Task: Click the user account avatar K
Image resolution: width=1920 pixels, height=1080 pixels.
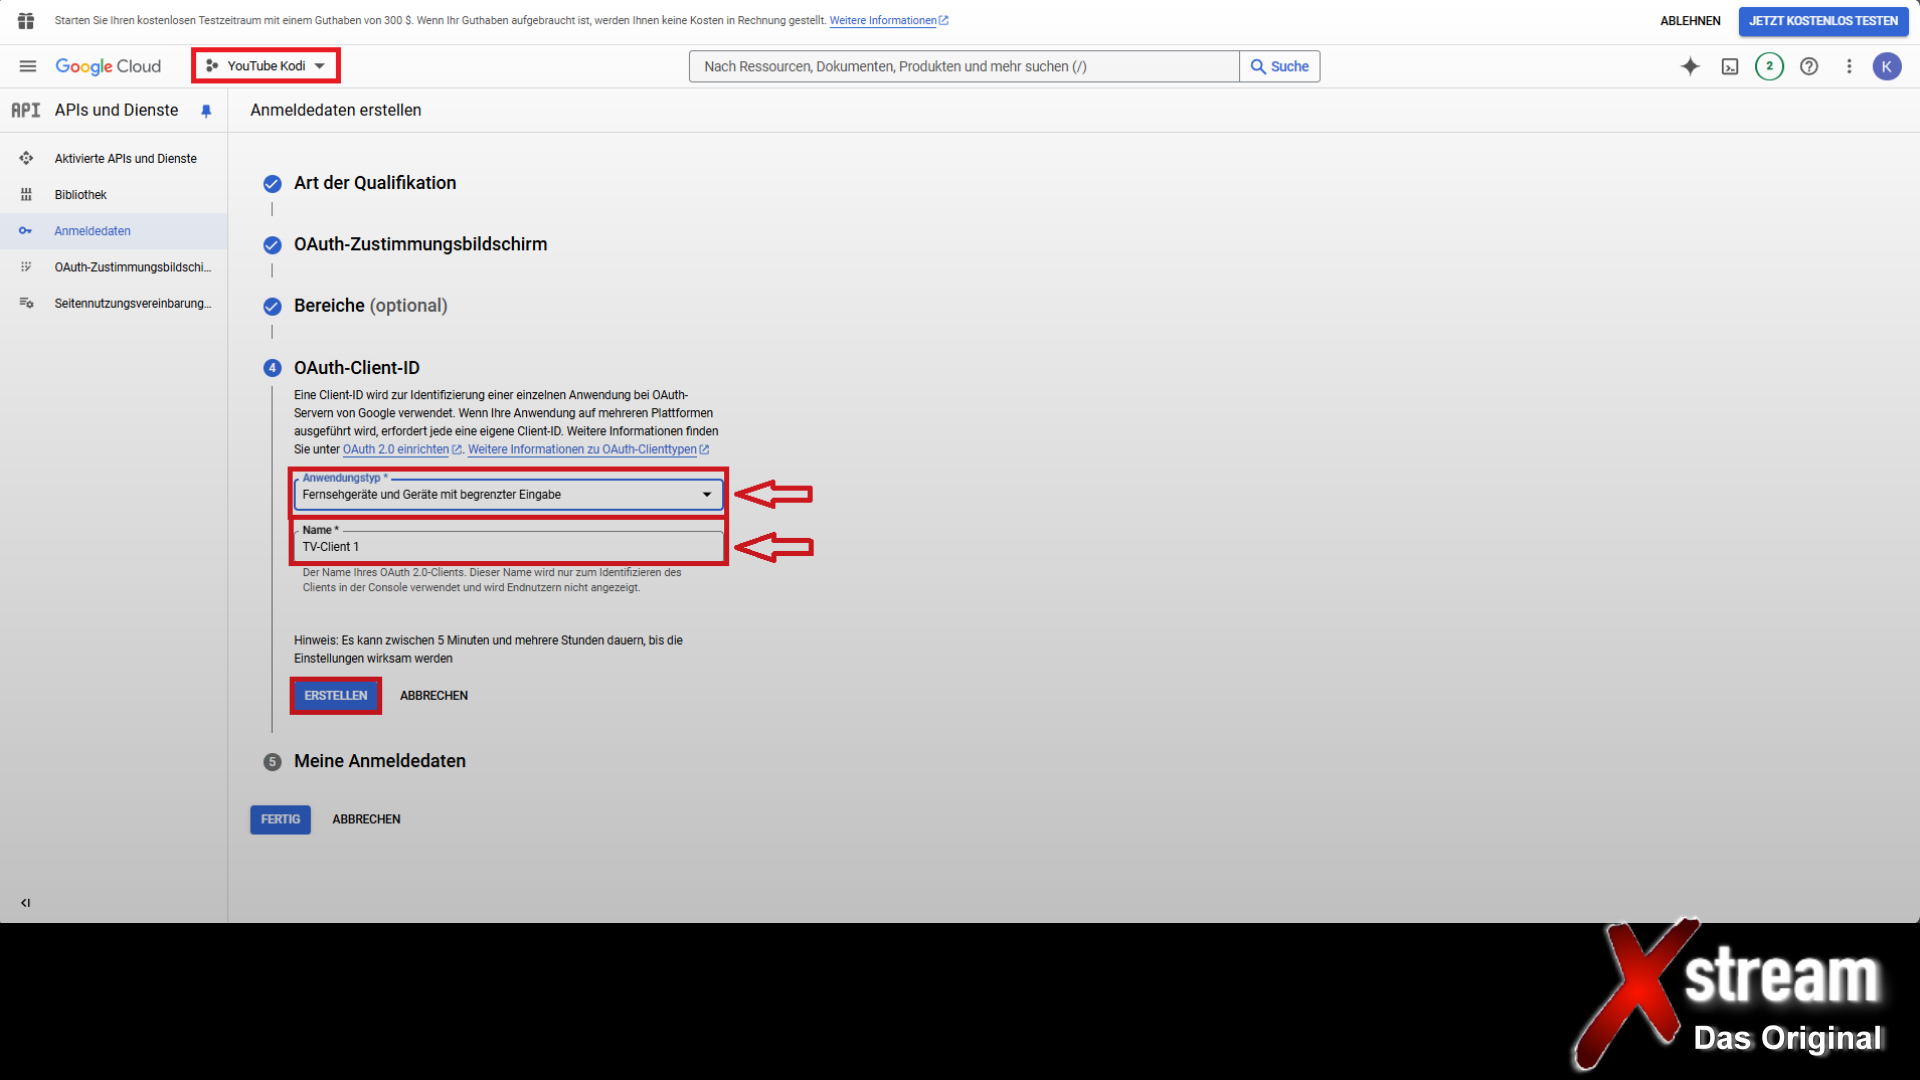Action: point(1887,66)
